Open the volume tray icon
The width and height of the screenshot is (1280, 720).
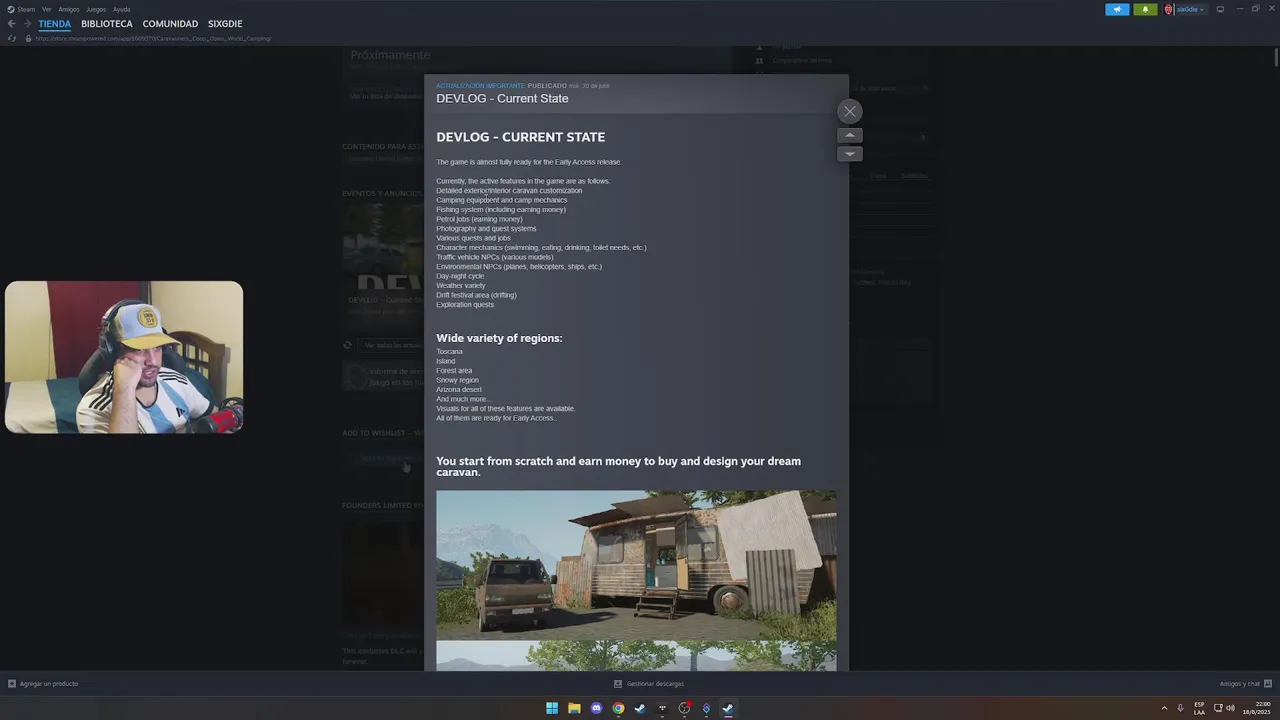(1230, 708)
